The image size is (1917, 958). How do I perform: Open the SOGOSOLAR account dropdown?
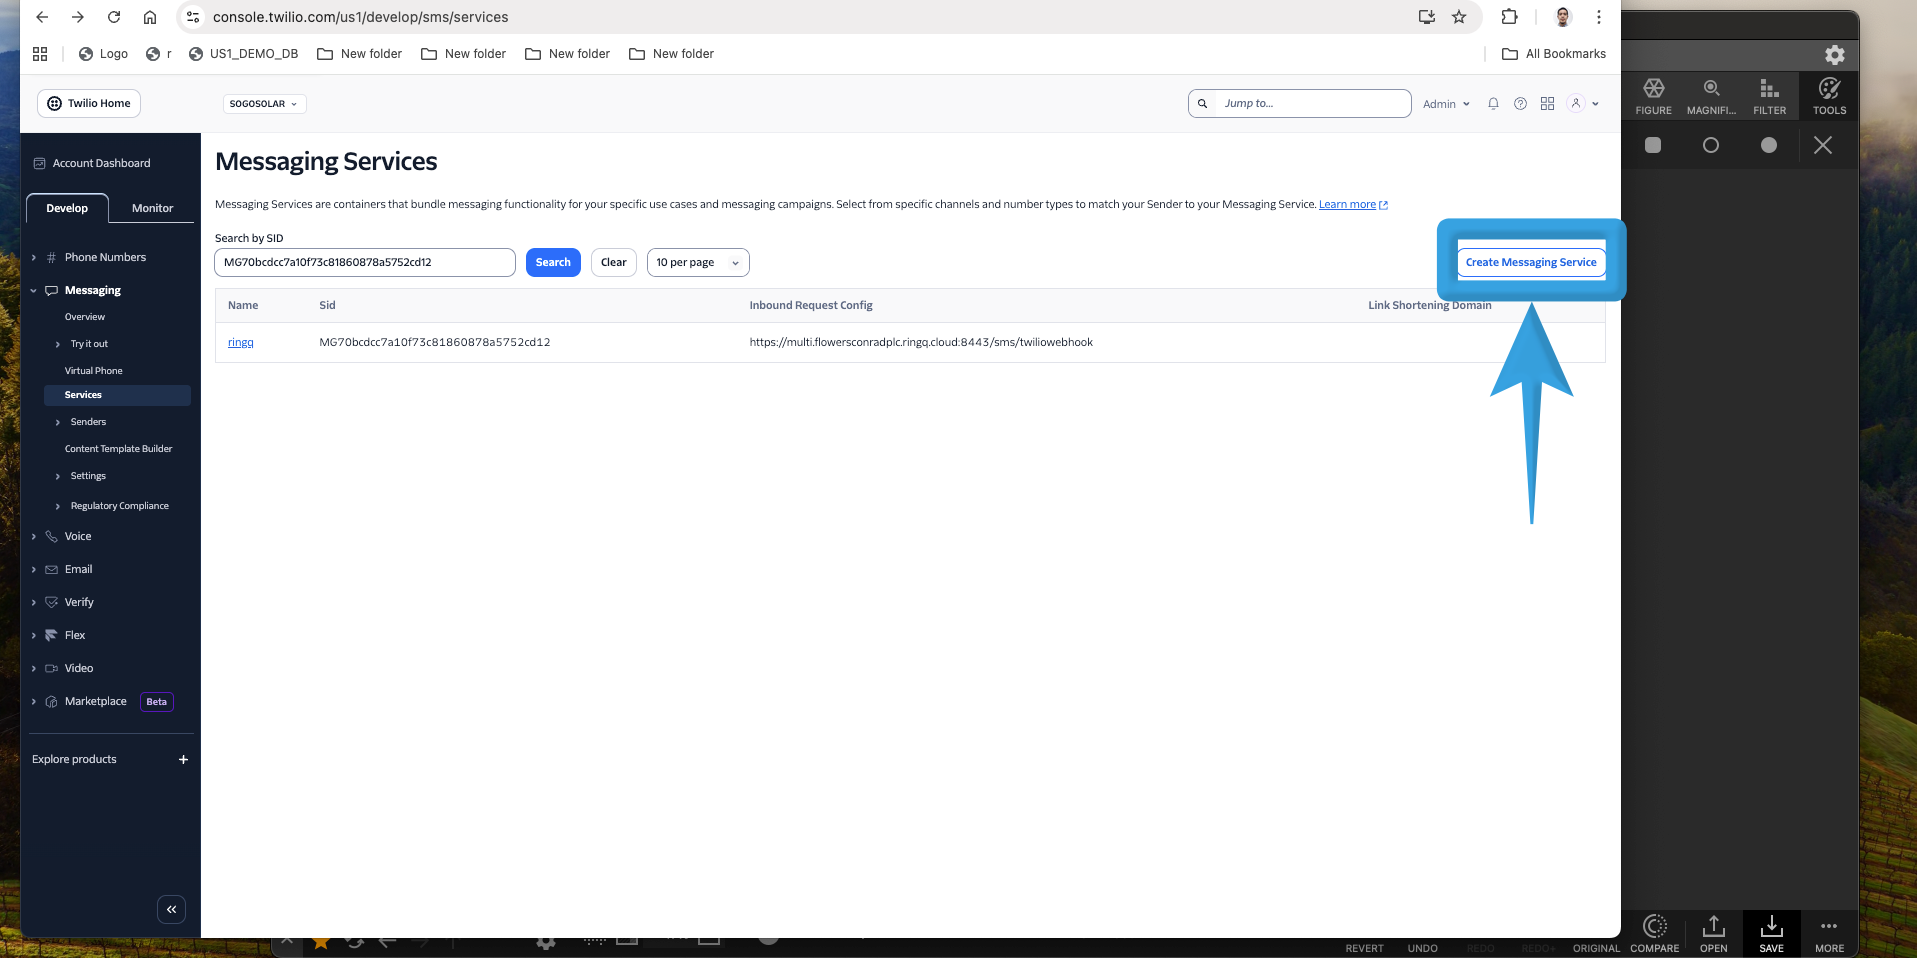[x=264, y=104]
